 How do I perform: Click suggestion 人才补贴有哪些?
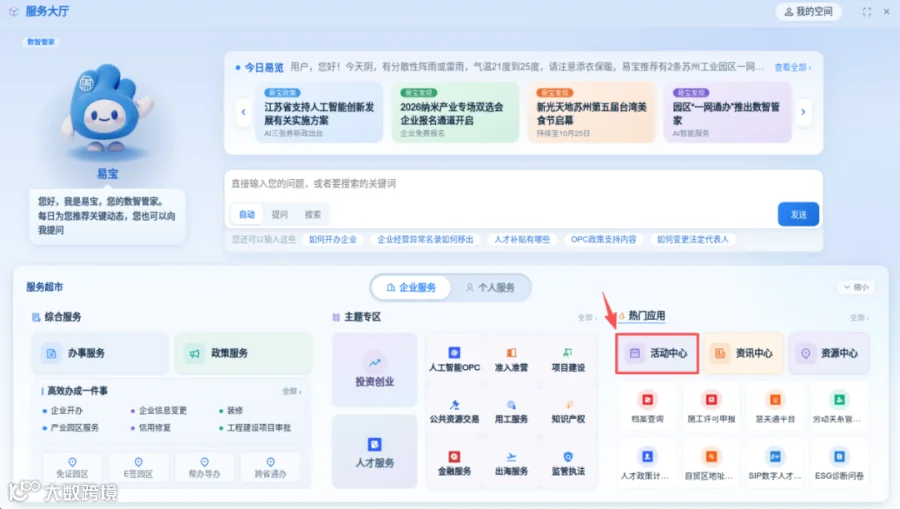point(522,239)
